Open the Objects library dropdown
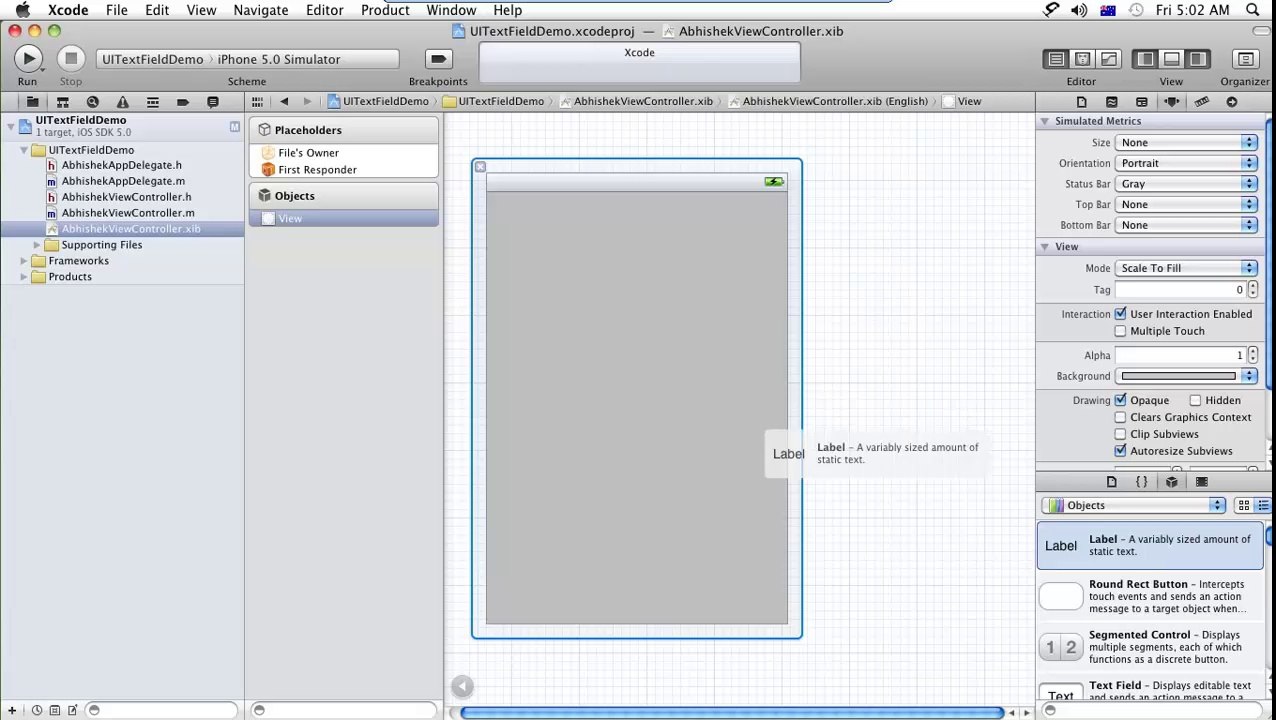The width and height of the screenshot is (1276, 720). tap(1133, 505)
